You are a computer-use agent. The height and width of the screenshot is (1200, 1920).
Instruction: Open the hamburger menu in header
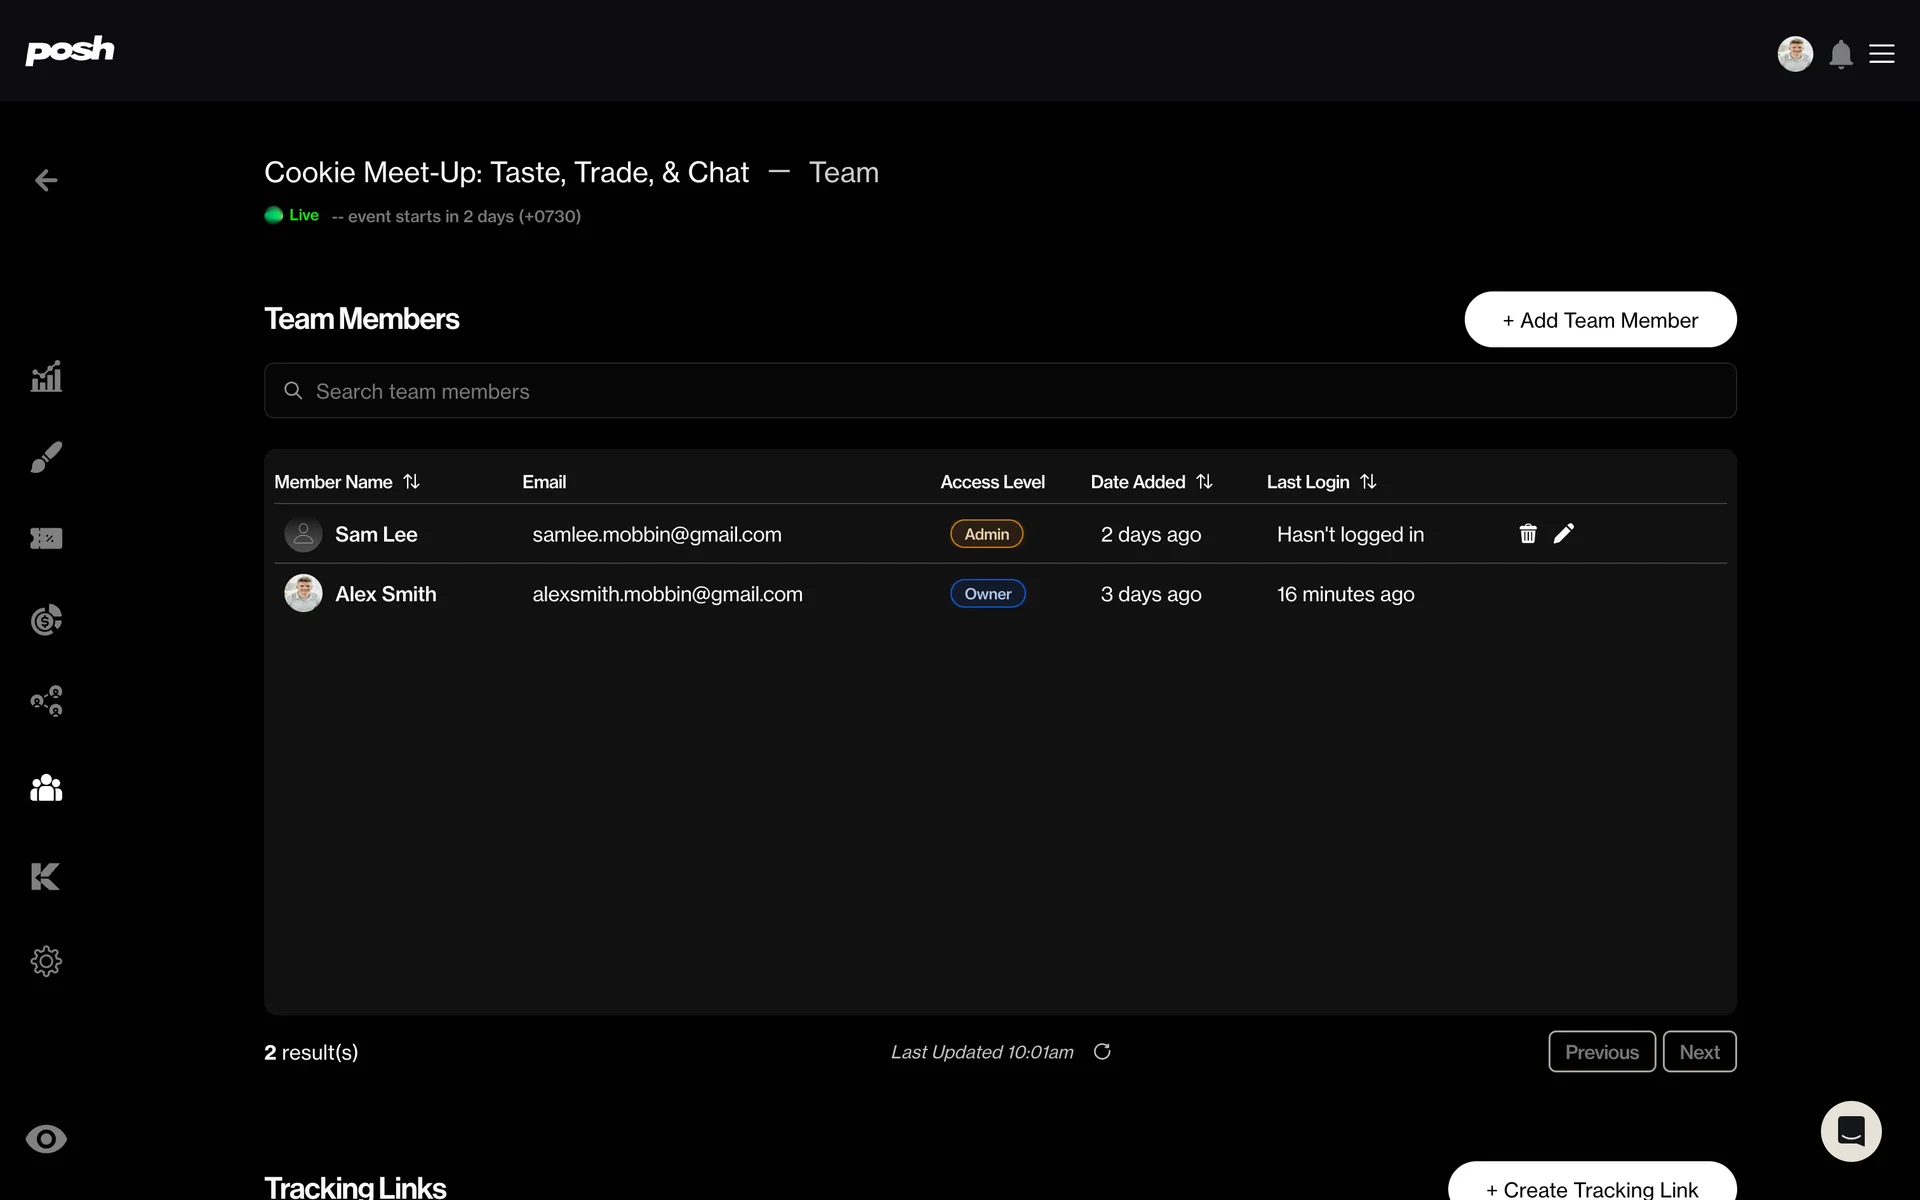click(x=1882, y=54)
